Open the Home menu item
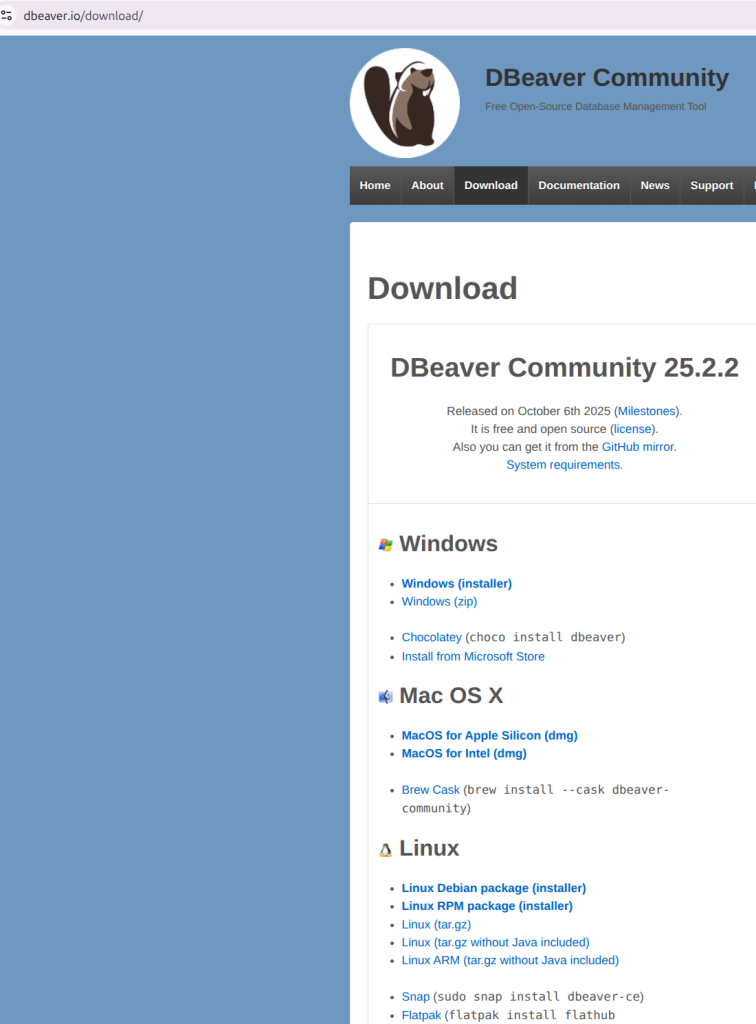 [375, 185]
